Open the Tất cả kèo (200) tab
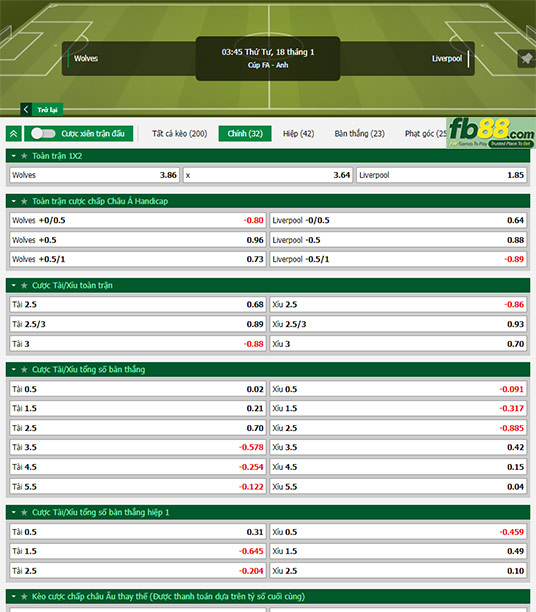Image resolution: width=536 pixels, height=612 pixels. [x=180, y=133]
